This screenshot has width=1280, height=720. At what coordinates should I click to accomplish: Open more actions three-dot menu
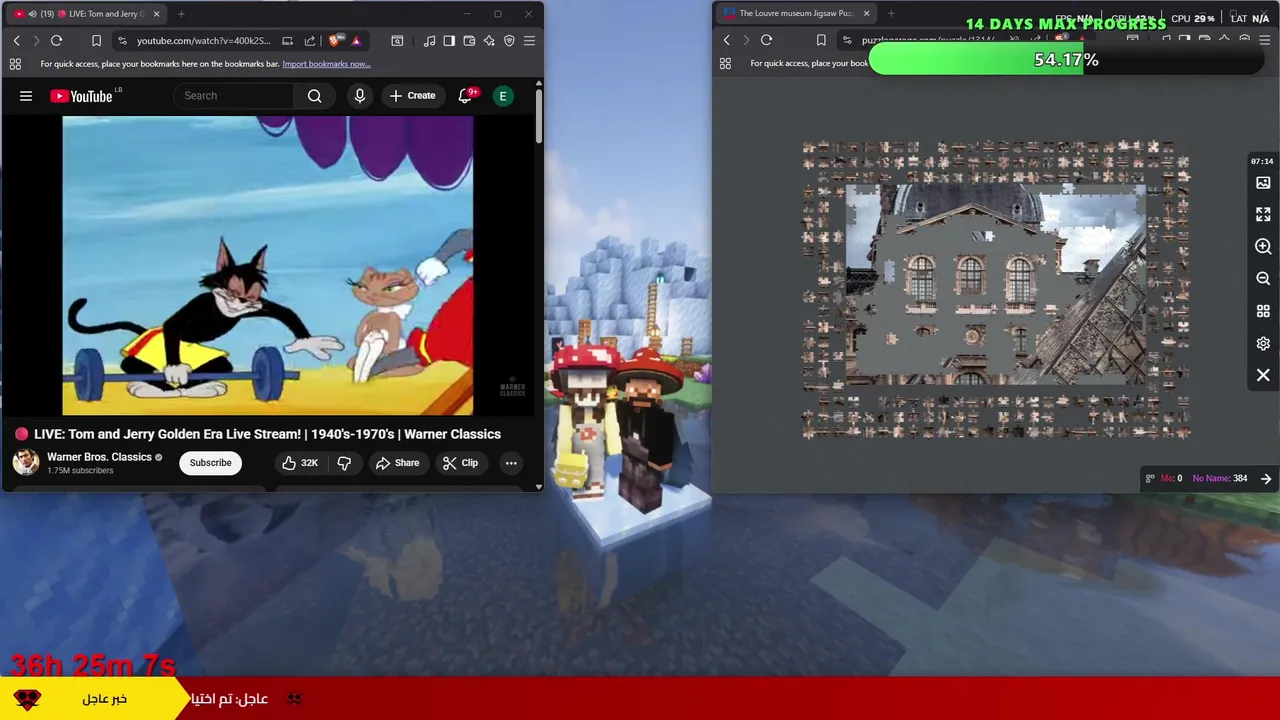coord(511,463)
